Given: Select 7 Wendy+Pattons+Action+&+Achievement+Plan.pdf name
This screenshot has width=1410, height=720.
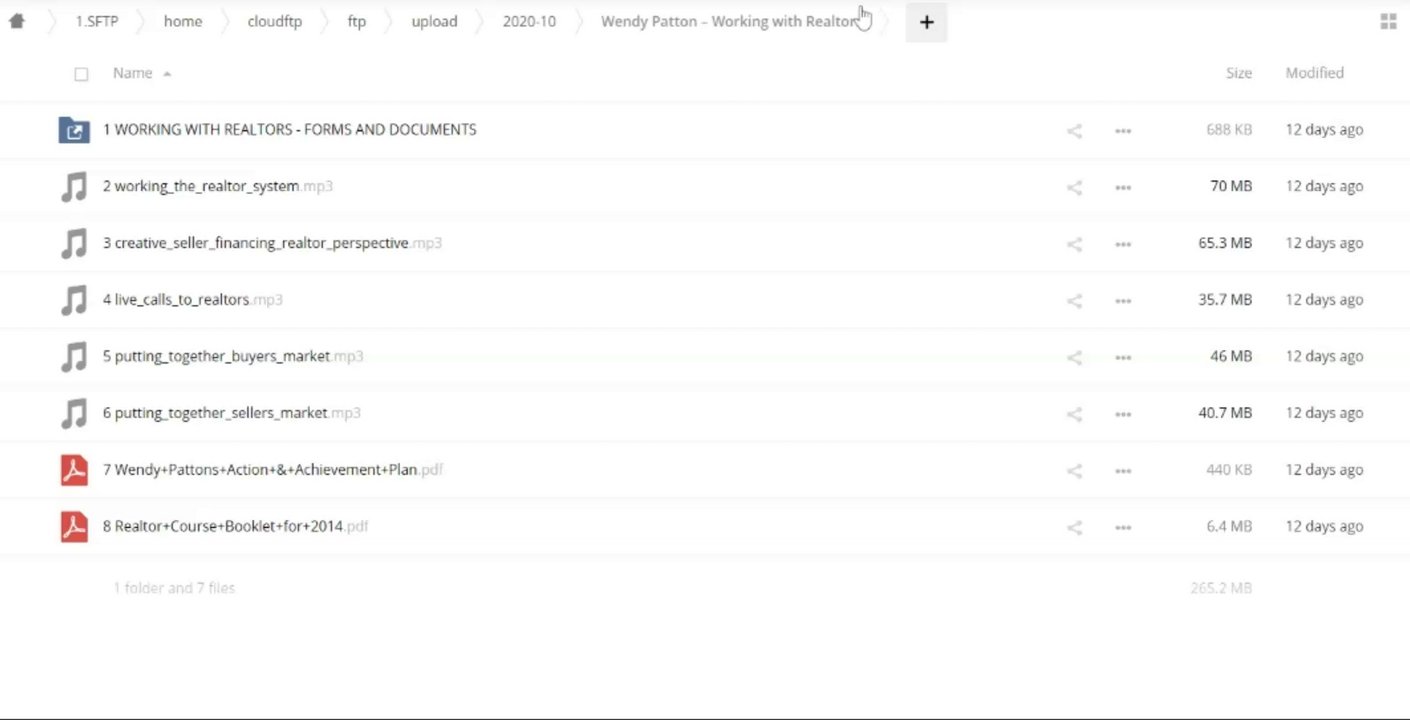Looking at the screenshot, I should pos(272,469).
